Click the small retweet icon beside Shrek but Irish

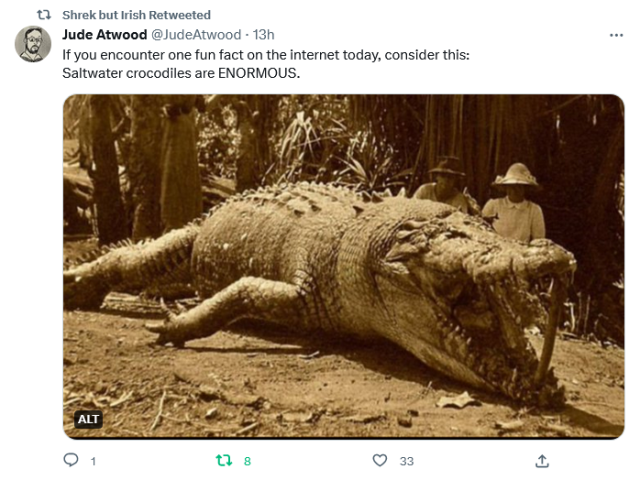tap(44, 15)
